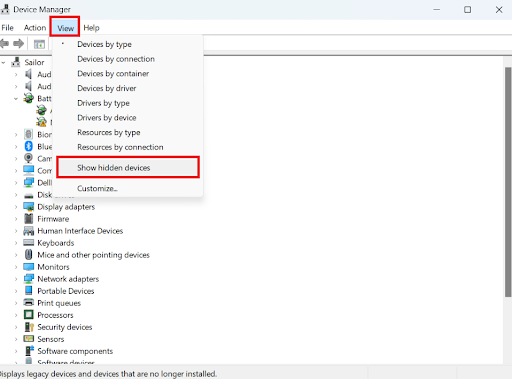Image resolution: width=512 pixels, height=379 pixels.
Task: Click the status bar description text
Action: [108, 374]
